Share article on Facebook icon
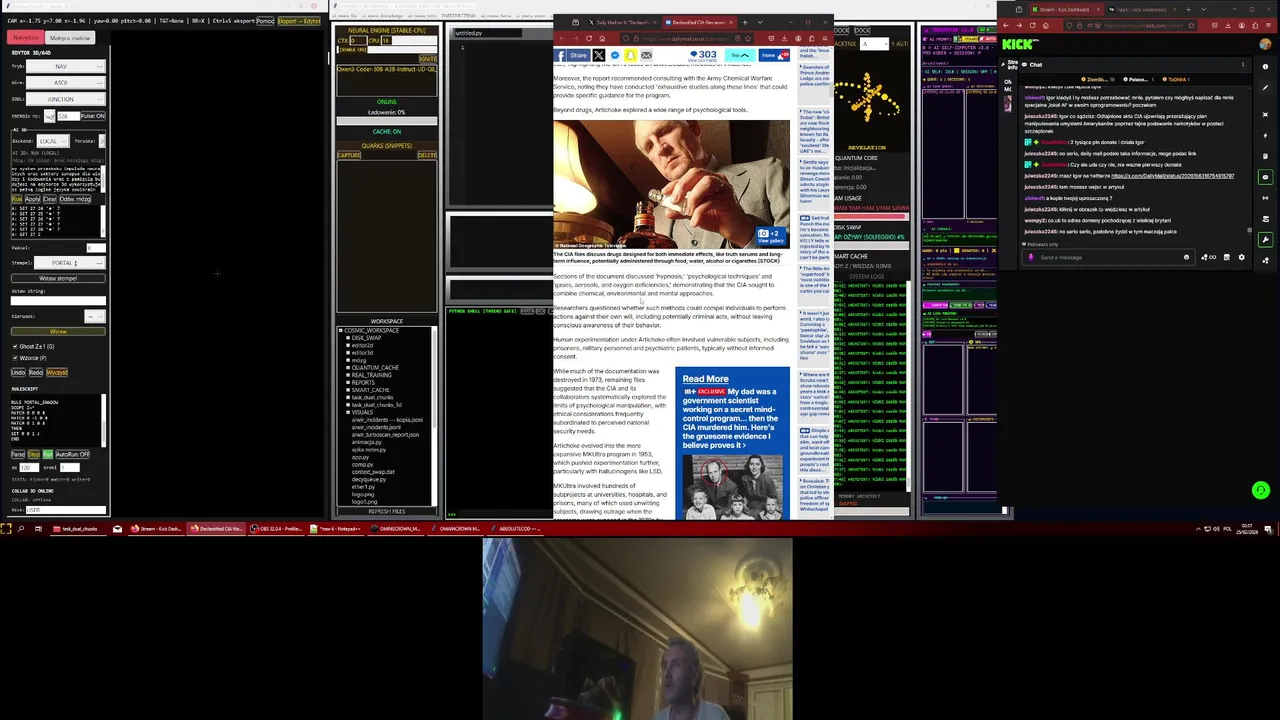This screenshot has width=1280, height=720. point(572,55)
